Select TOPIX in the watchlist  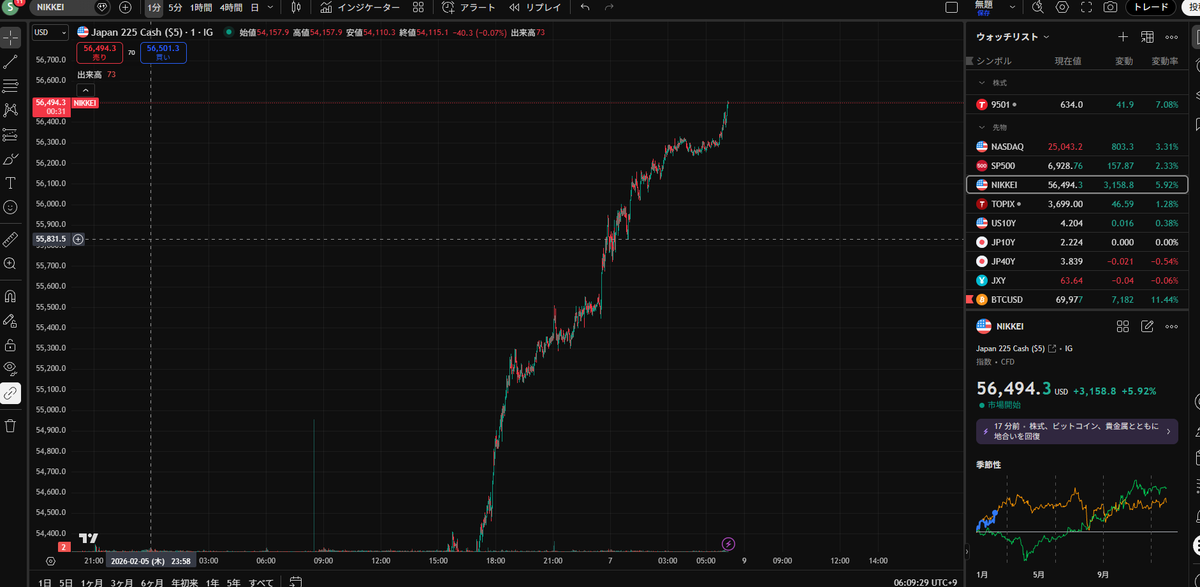pos(1077,203)
